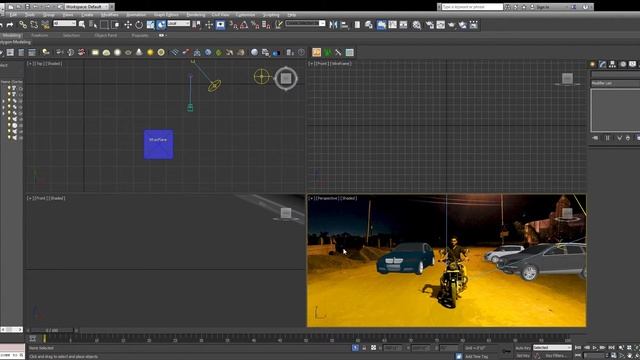Screen dimensions: 640x360
Task: Click the Mirror tool icon
Action: [x=333, y=25]
